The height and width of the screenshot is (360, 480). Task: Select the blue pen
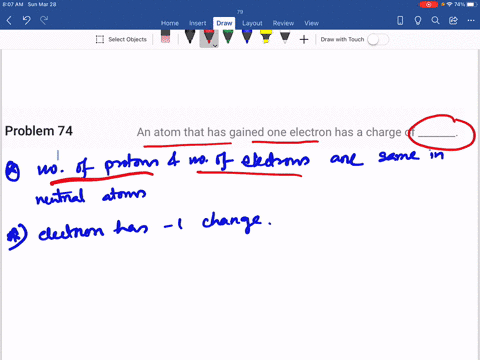coord(247,37)
